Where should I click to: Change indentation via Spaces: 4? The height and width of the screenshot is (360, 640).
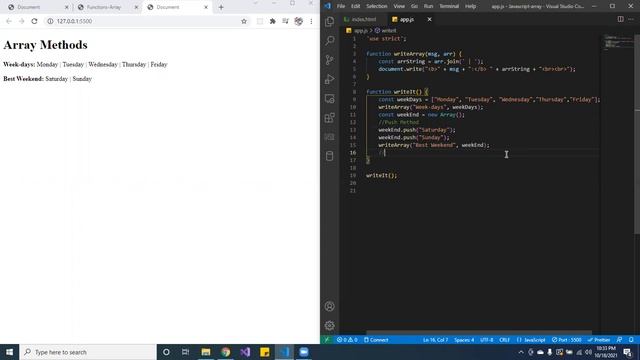click(464, 340)
